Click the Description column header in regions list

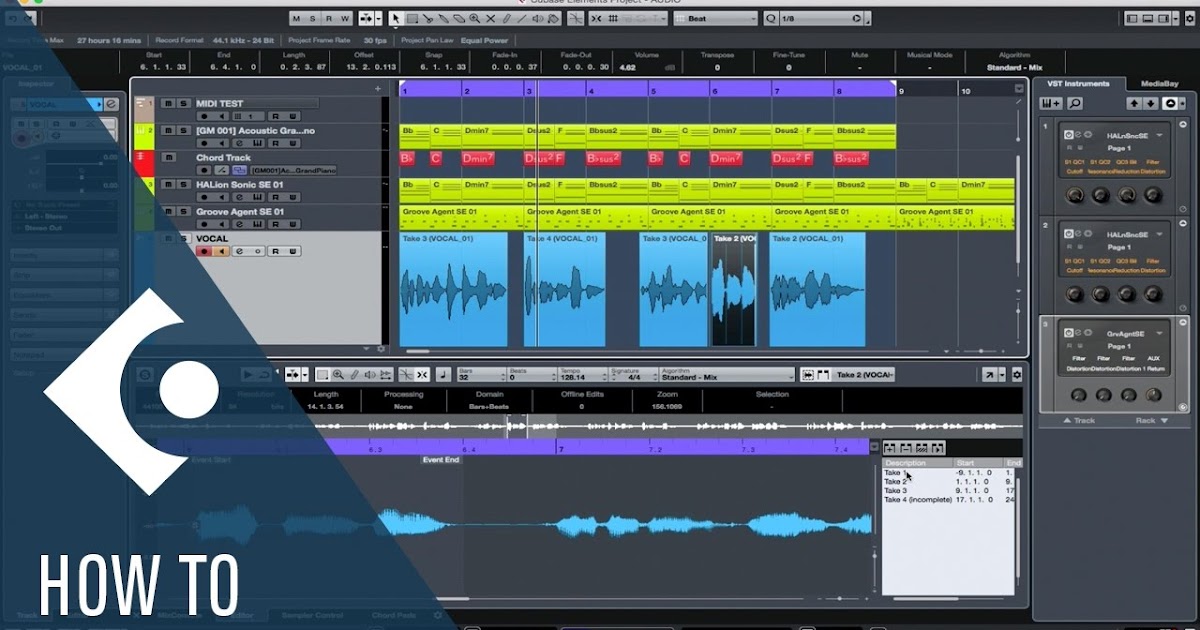[x=918, y=463]
